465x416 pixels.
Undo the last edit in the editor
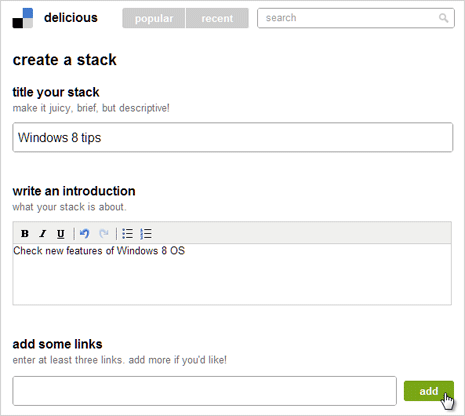[x=85, y=234]
